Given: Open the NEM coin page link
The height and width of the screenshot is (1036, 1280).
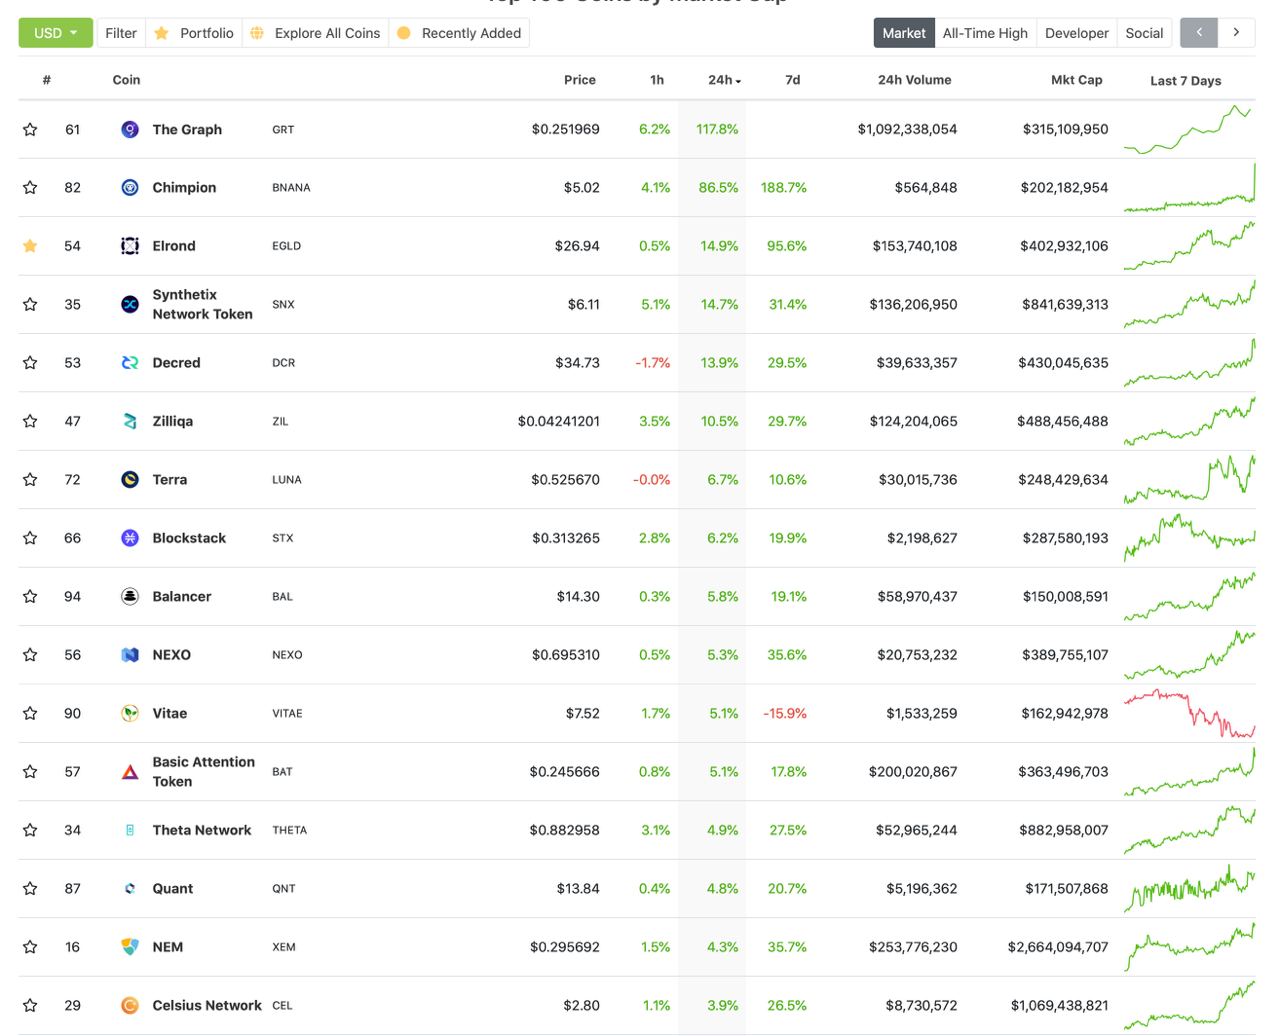Looking at the screenshot, I should pyautogui.click(x=168, y=947).
